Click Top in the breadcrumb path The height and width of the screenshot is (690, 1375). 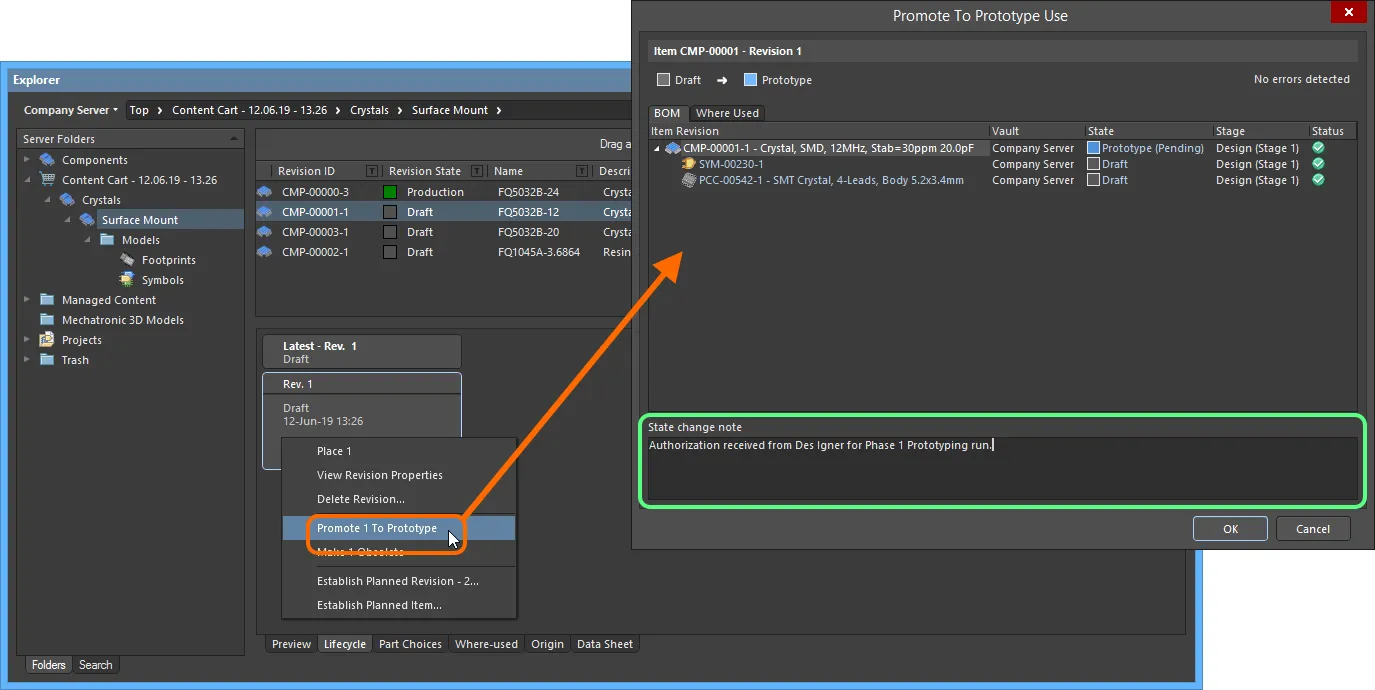[139, 110]
